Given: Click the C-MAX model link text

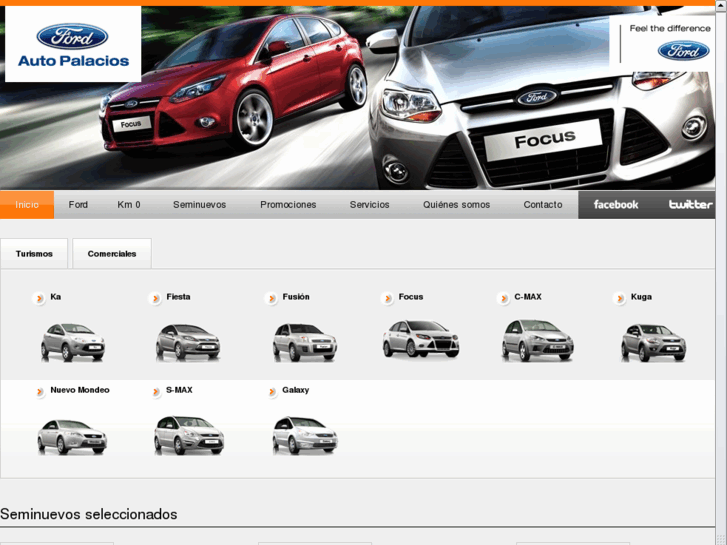Looking at the screenshot, I should [528, 297].
